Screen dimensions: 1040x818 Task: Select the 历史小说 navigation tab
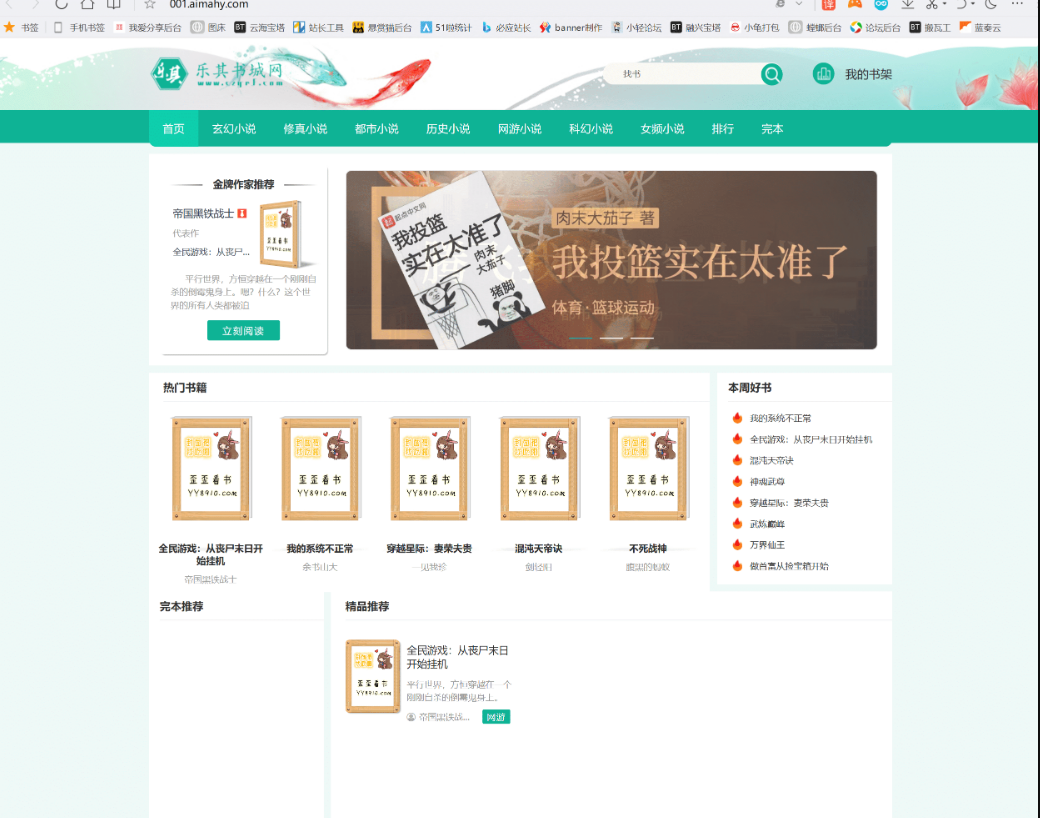(x=448, y=129)
